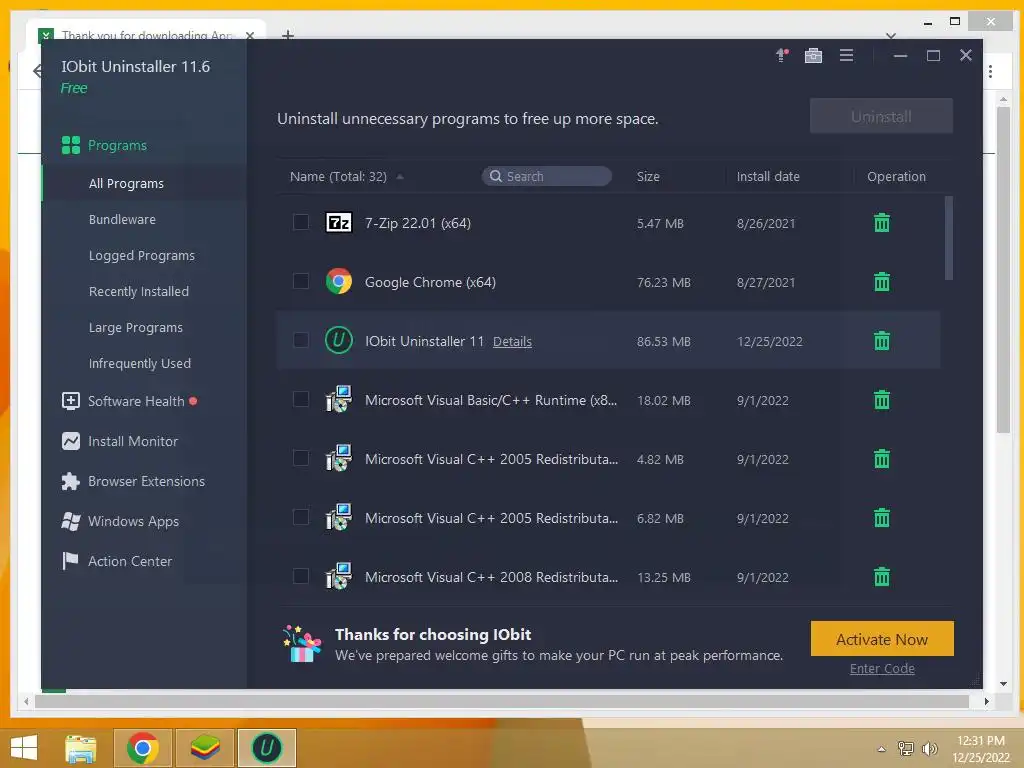1024x768 pixels.
Task: Sort programs by Size column
Action: [x=648, y=176]
